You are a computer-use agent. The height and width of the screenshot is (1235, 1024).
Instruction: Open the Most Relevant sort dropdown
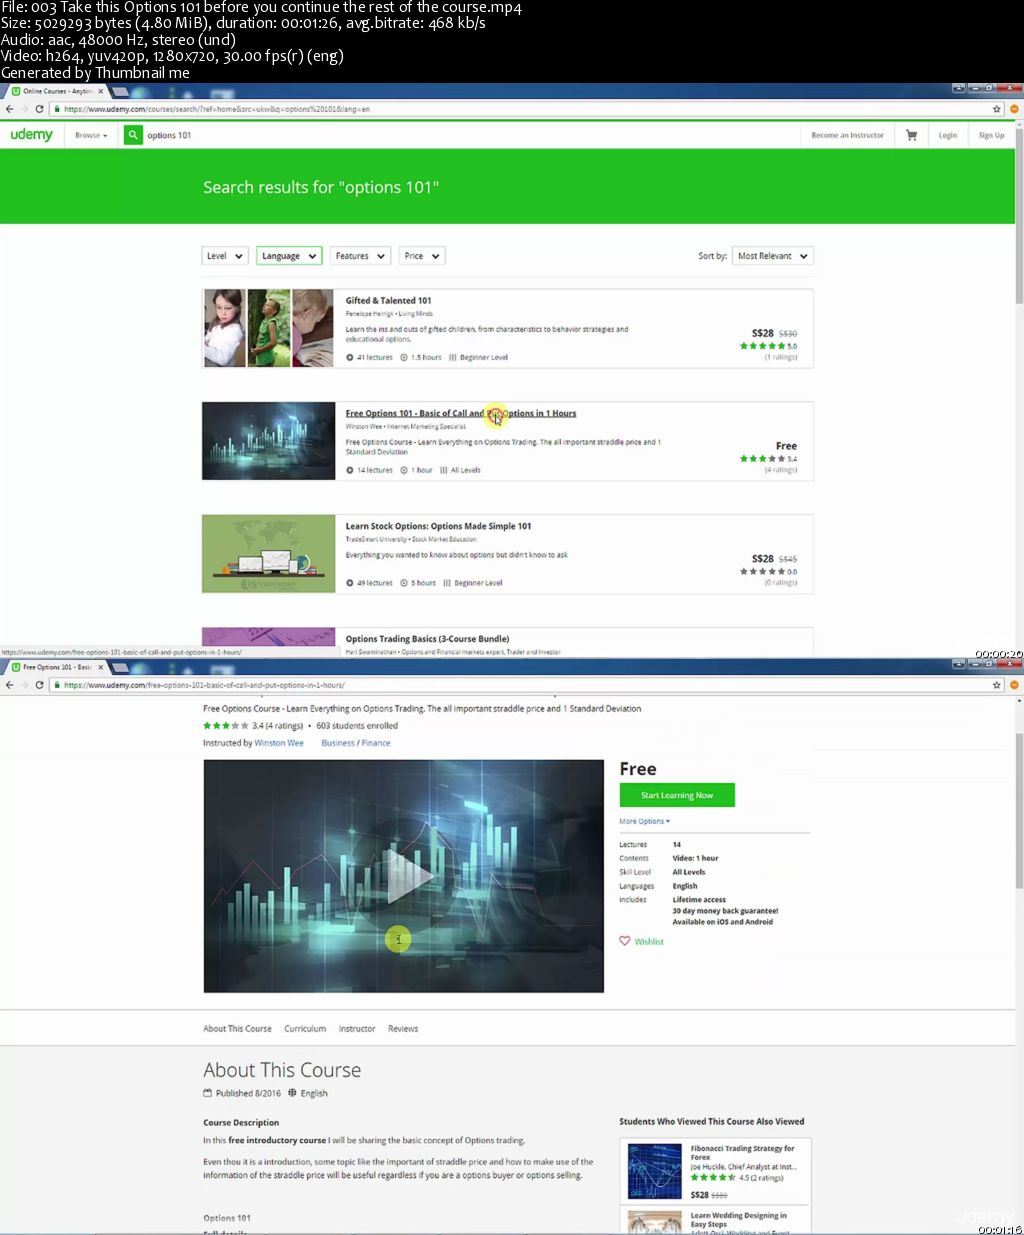click(x=772, y=256)
